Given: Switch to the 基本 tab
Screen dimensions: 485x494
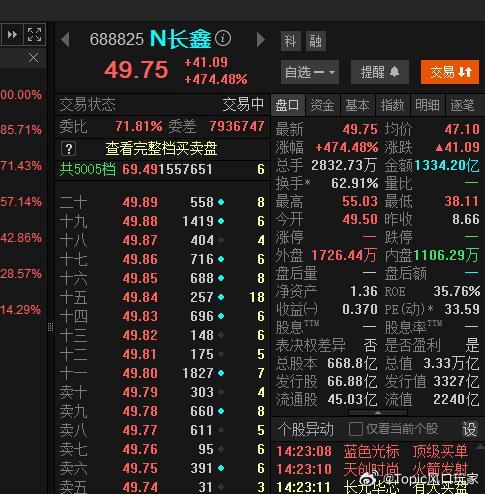Looking at the screenshot, I should click(x=357, y=105).
